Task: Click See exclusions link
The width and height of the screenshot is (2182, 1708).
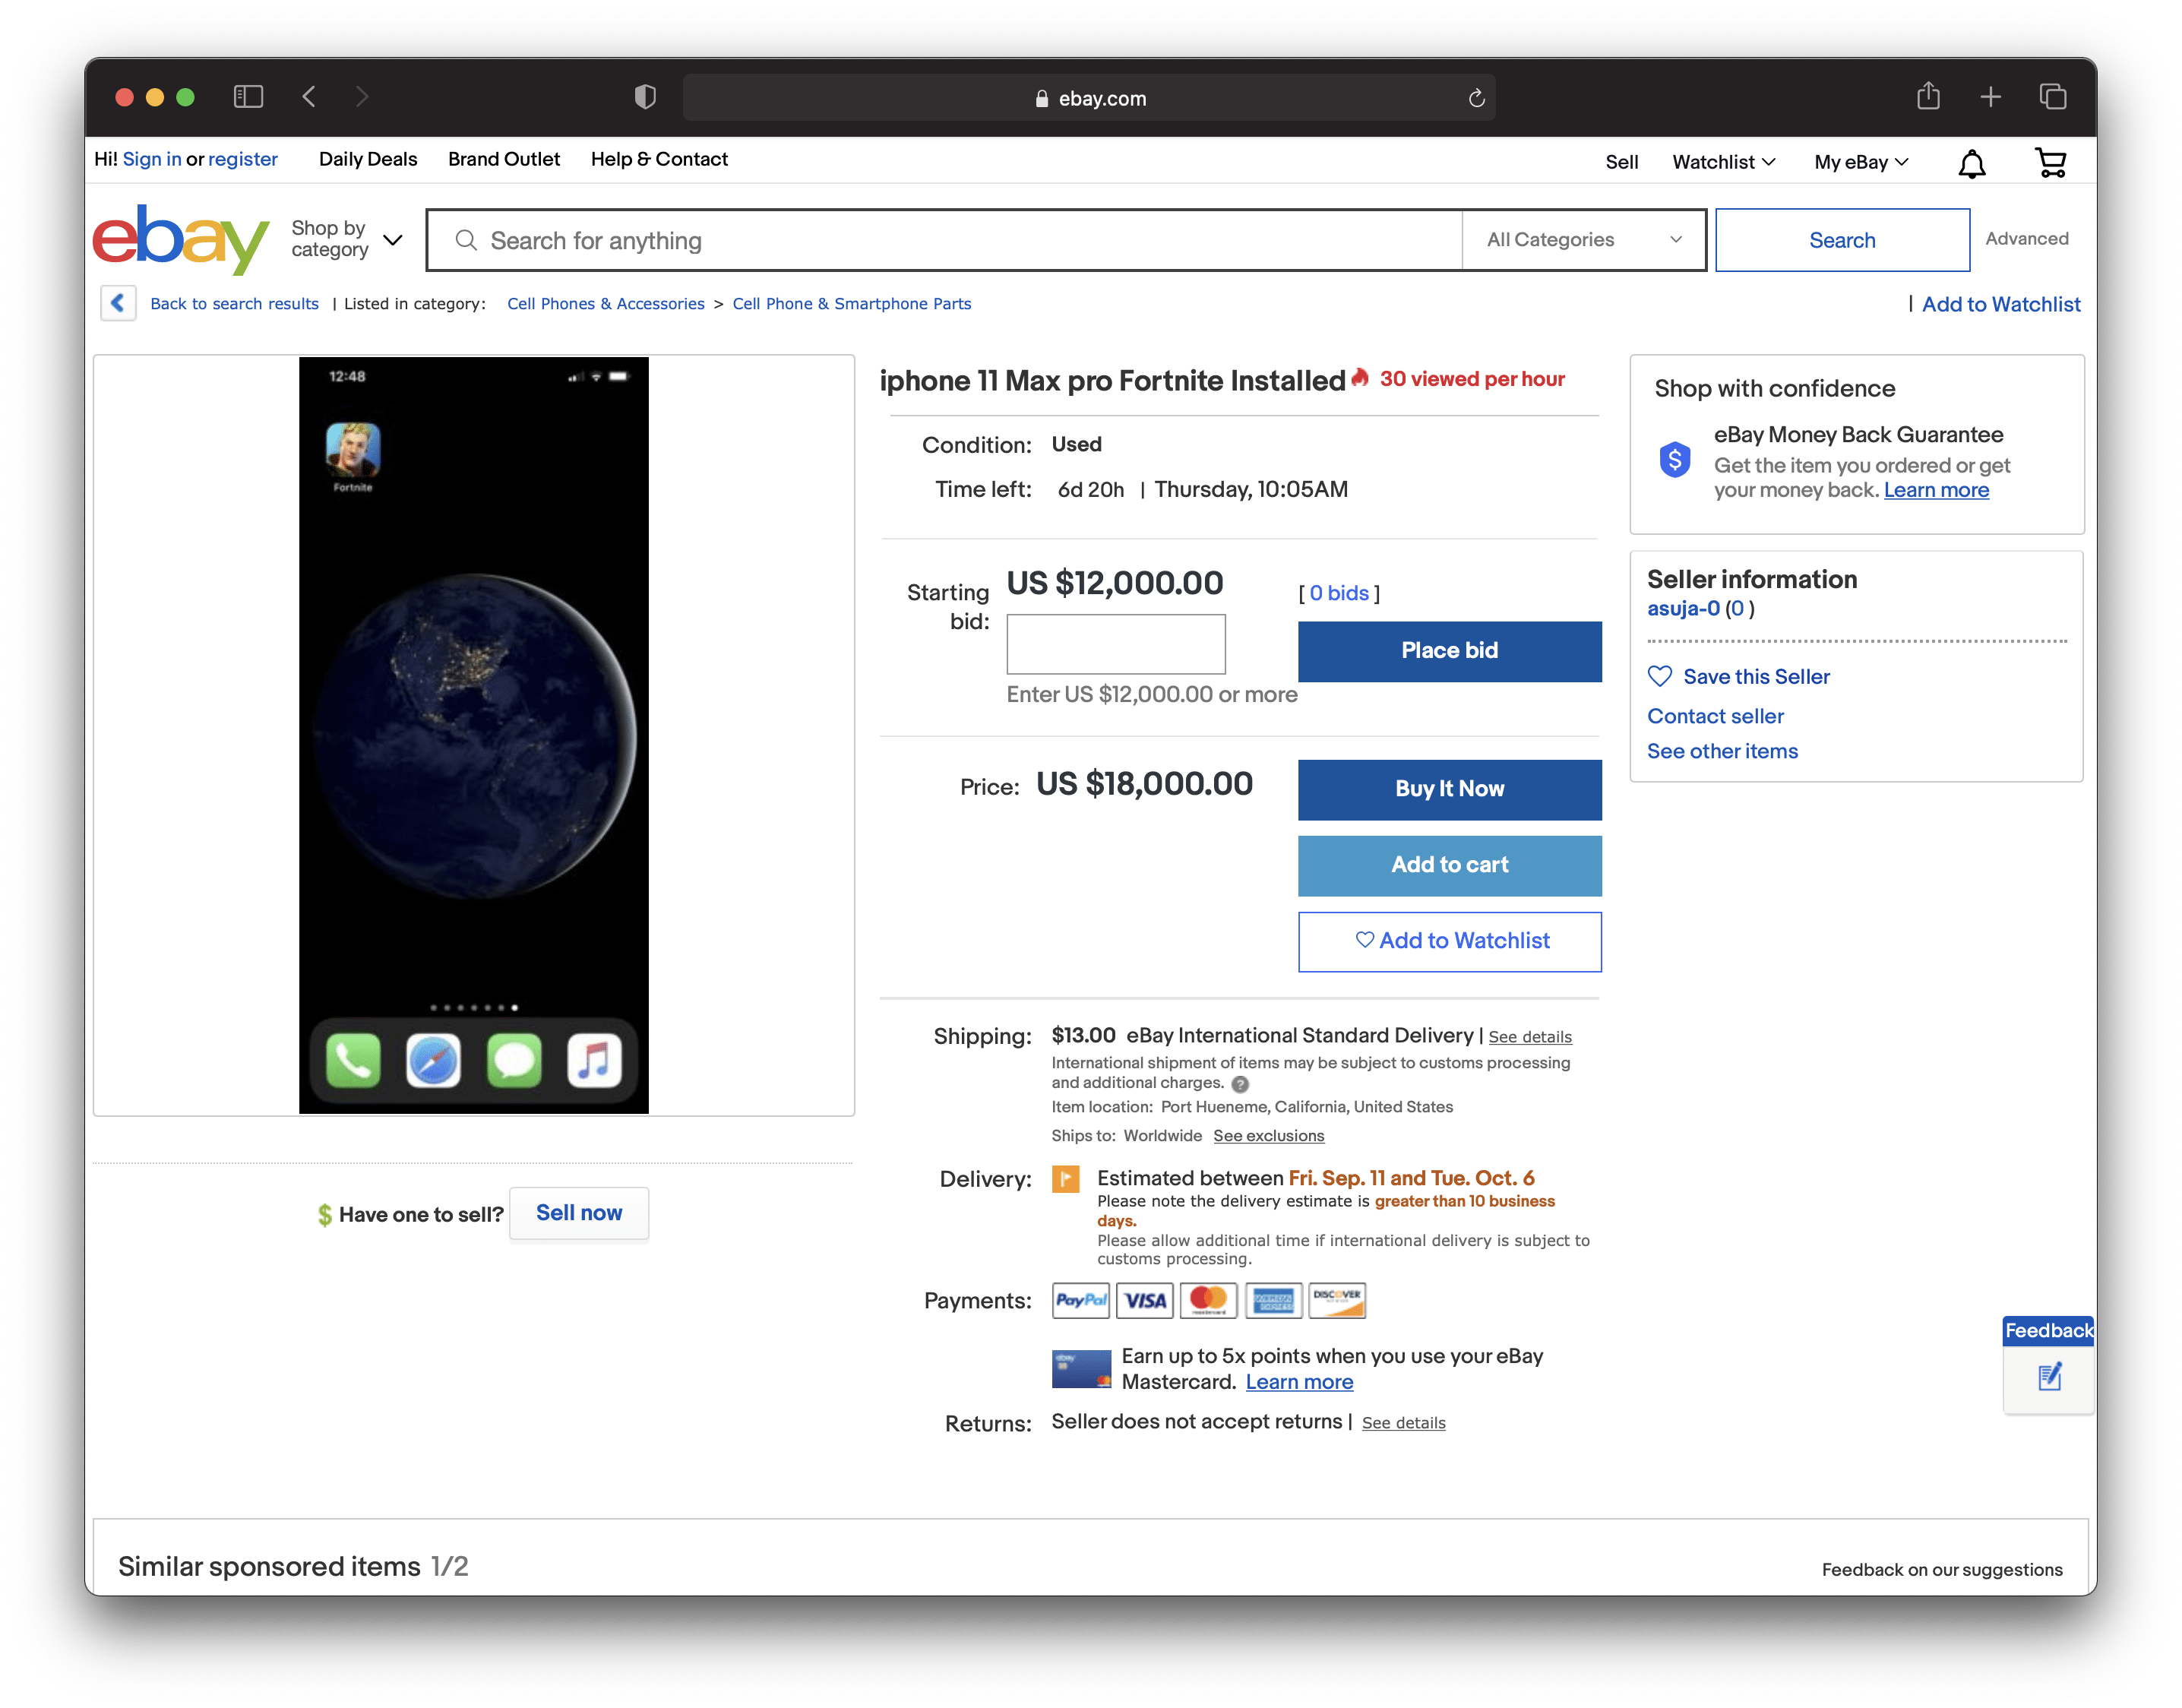Action: click(1268, 1136)
